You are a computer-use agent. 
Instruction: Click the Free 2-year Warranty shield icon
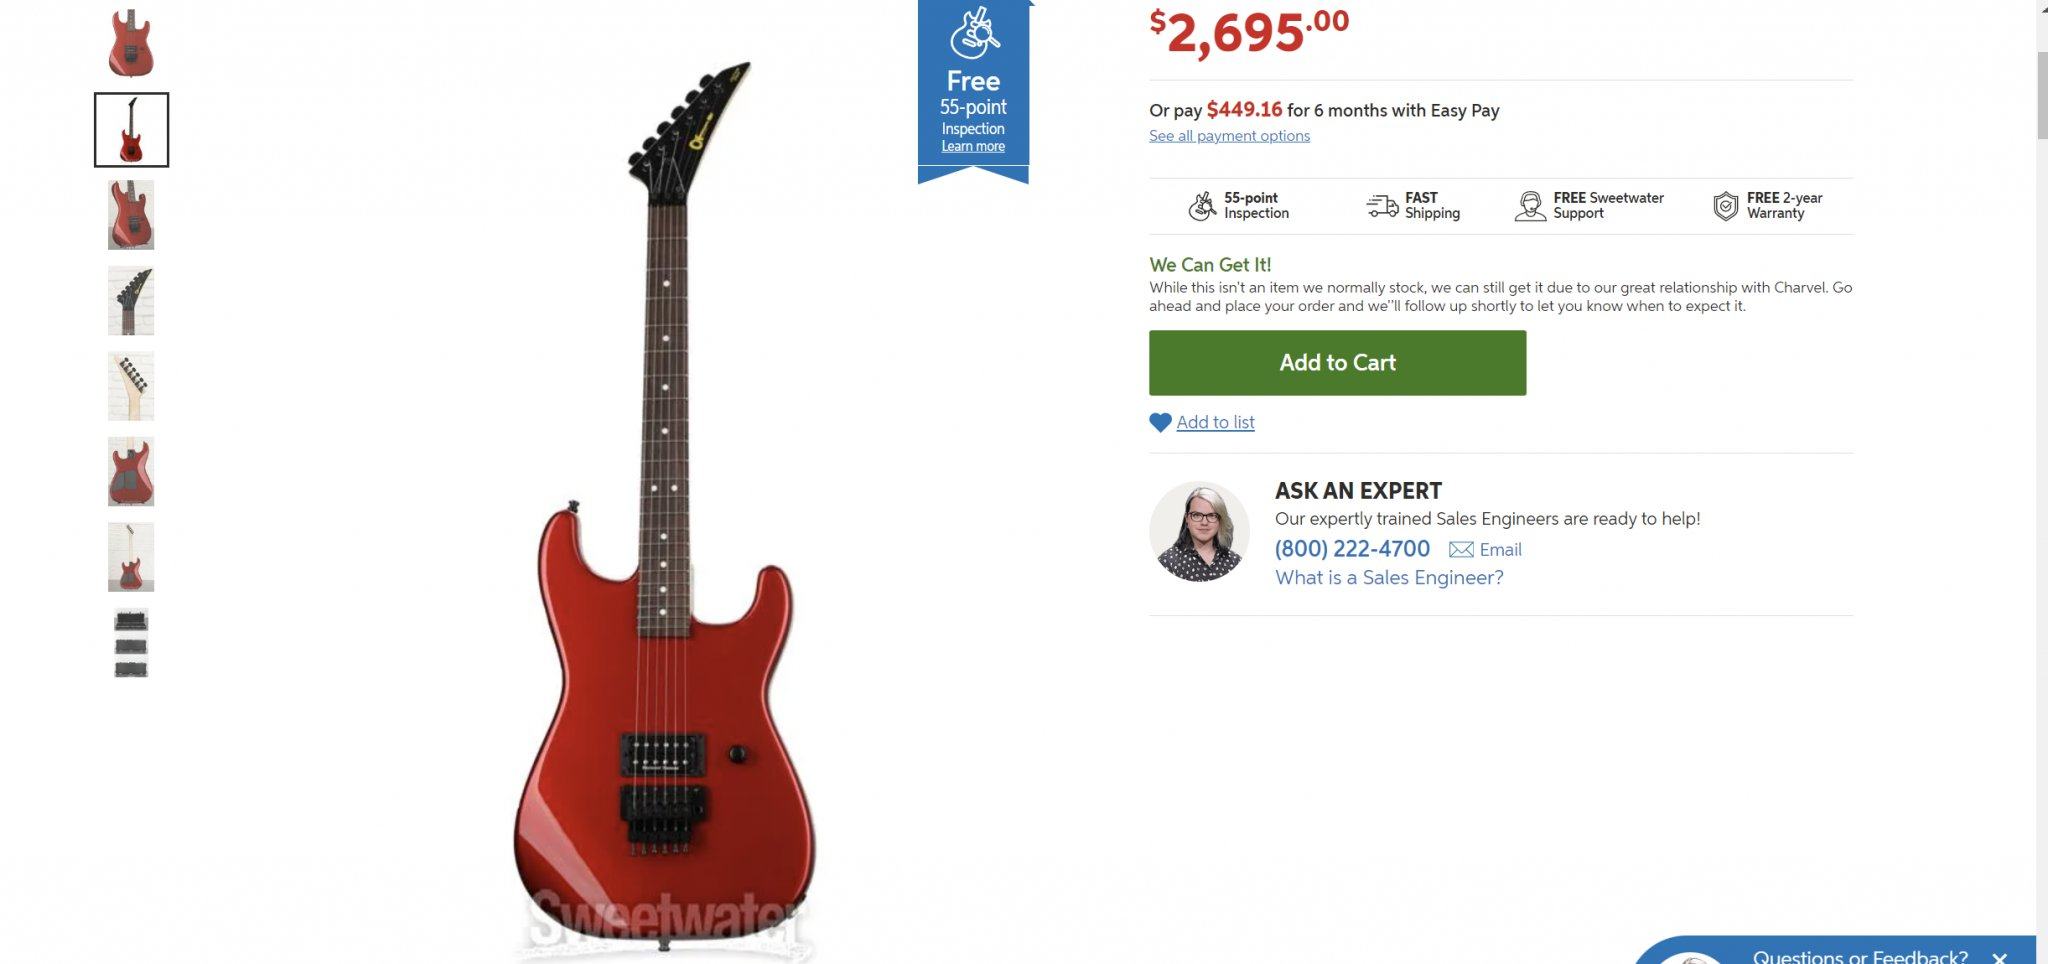tap(1726, 206)
